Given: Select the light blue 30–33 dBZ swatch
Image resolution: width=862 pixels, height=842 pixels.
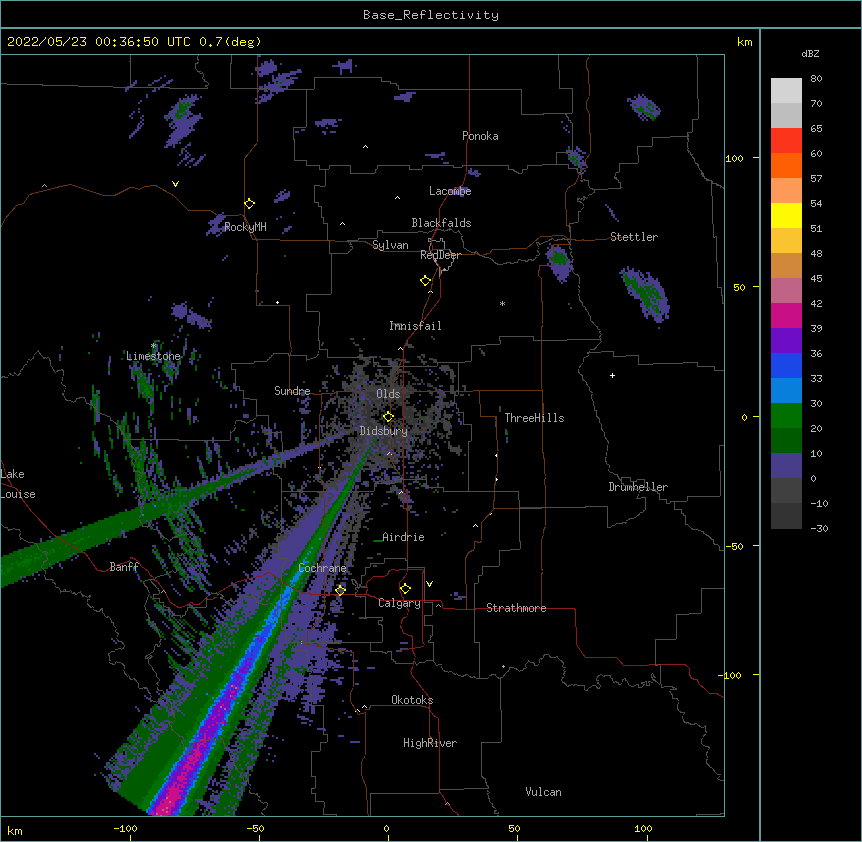Looking at the screenshot, I should click(786, 391).
